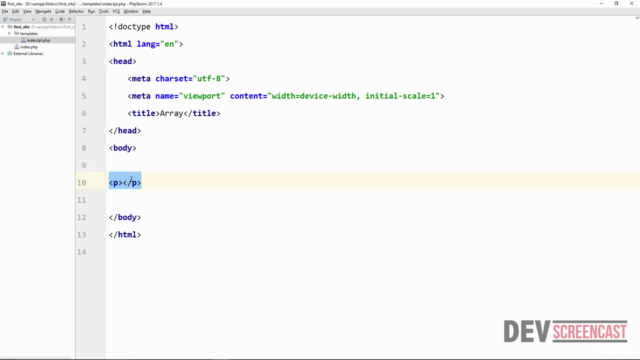Select the first_site root folder
Viewport: 640px width, 360px height.
click(x=22, y=27)
